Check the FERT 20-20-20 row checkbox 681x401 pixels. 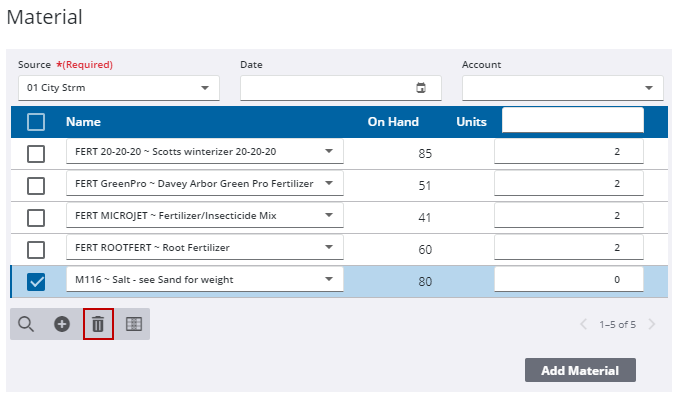[x=36, y=153]
